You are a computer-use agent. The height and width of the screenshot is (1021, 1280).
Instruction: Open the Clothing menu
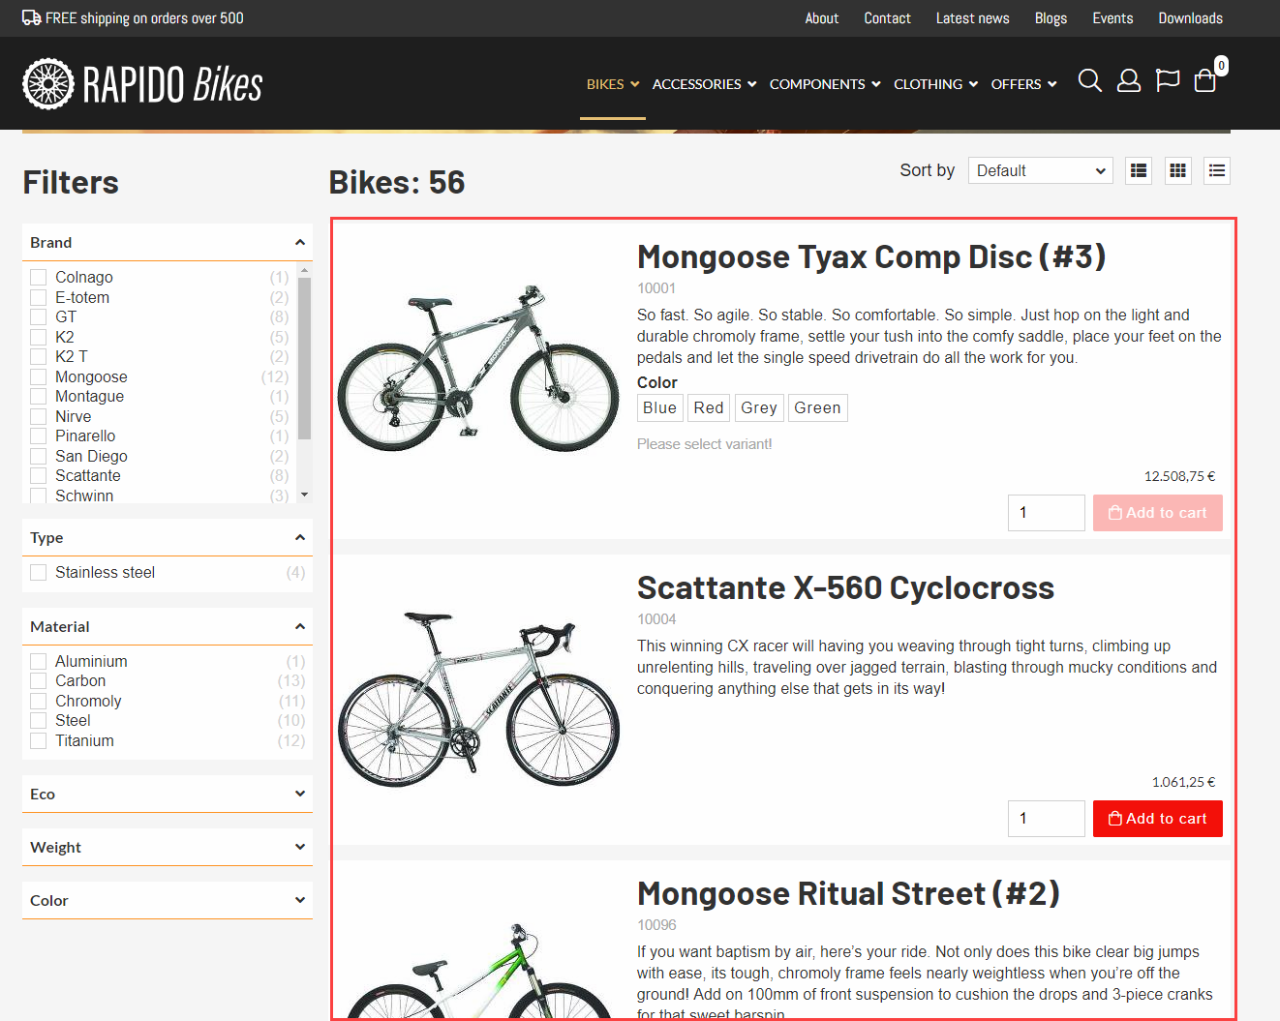(x=935, y=84)
